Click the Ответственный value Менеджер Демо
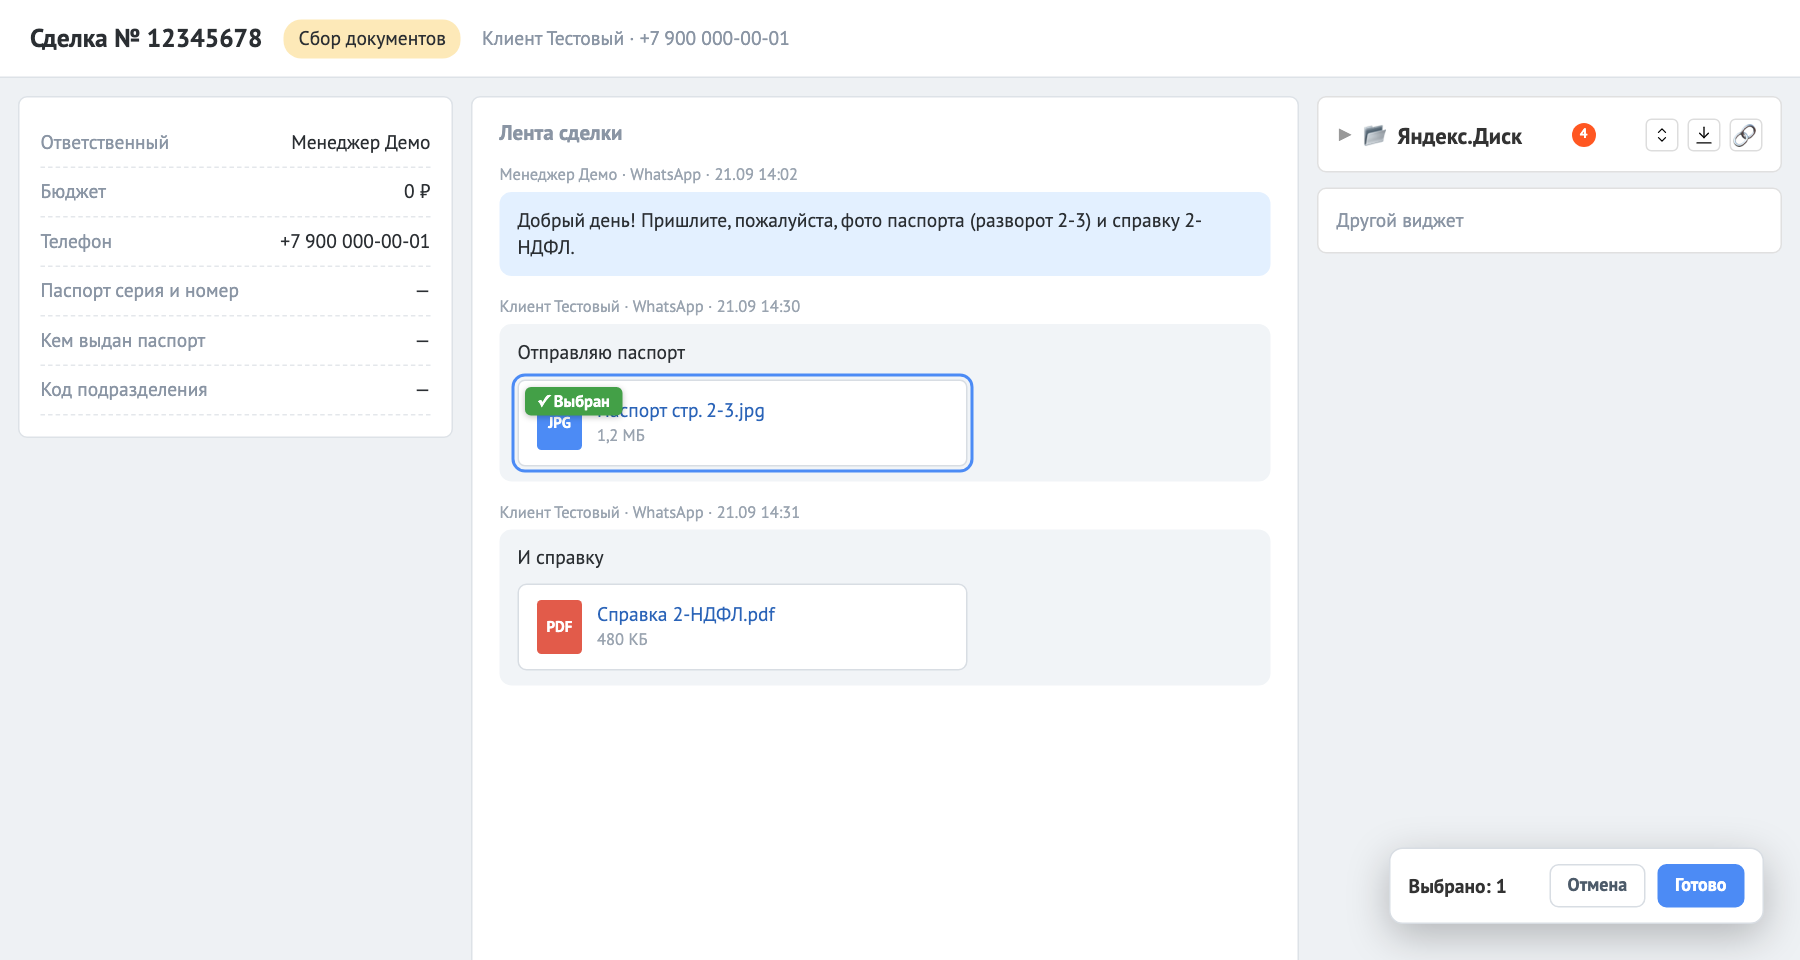1800x960 pixels. (x=361, y=143)
